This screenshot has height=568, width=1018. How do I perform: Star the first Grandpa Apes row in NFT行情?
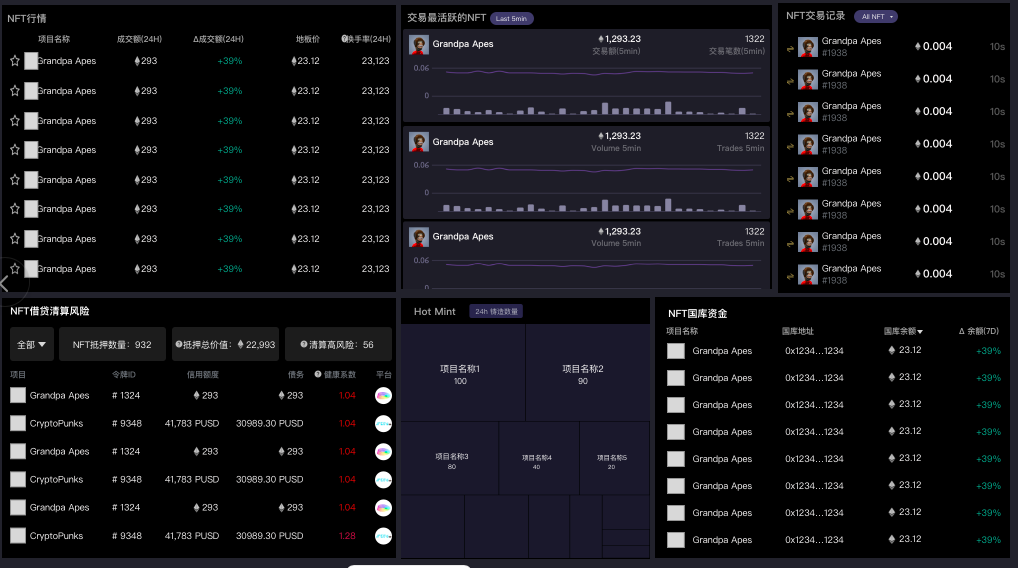(15, 61)
